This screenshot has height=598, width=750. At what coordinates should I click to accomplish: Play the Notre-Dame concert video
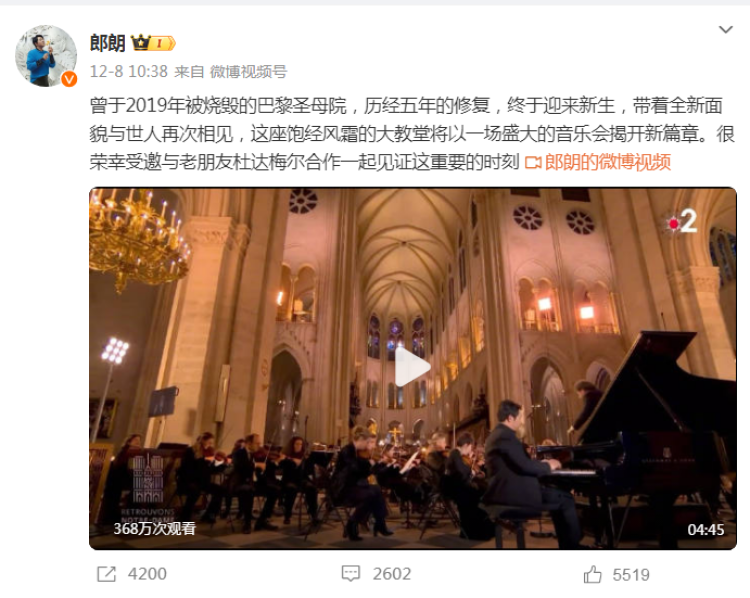pyautogui.click(x=412, y=367)
